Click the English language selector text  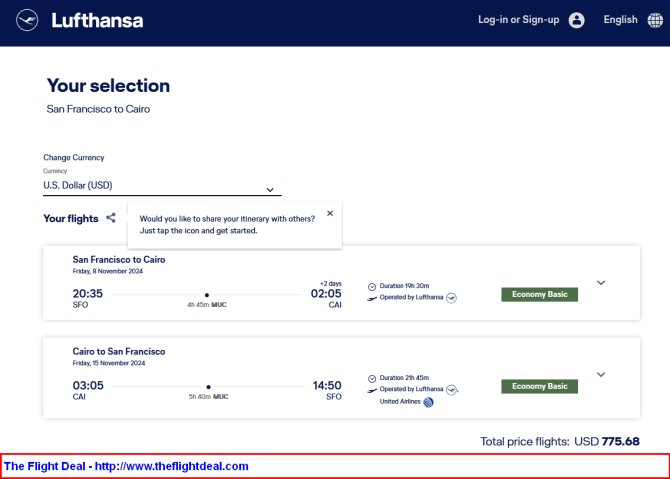pyautogui.click(x=620, y=20)
